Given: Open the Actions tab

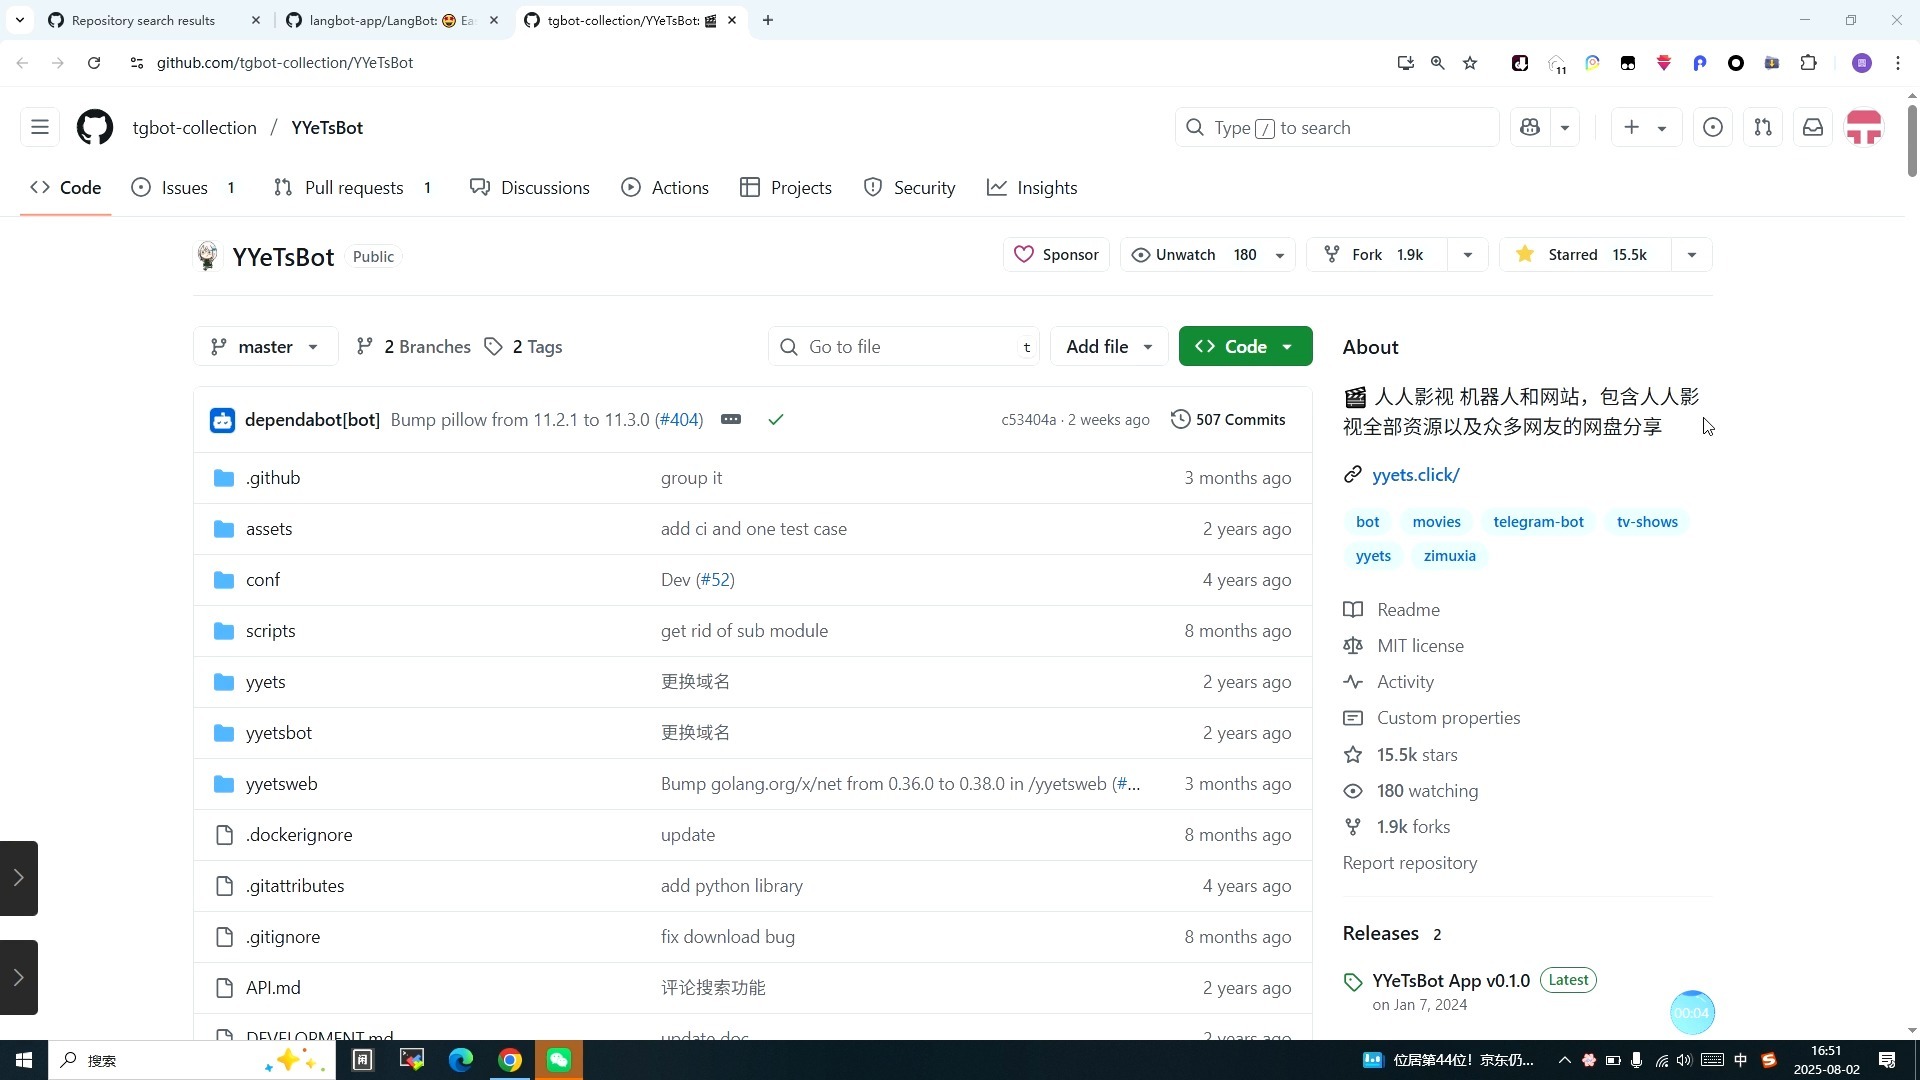Looking at the screenshot, I should point(665,188).
